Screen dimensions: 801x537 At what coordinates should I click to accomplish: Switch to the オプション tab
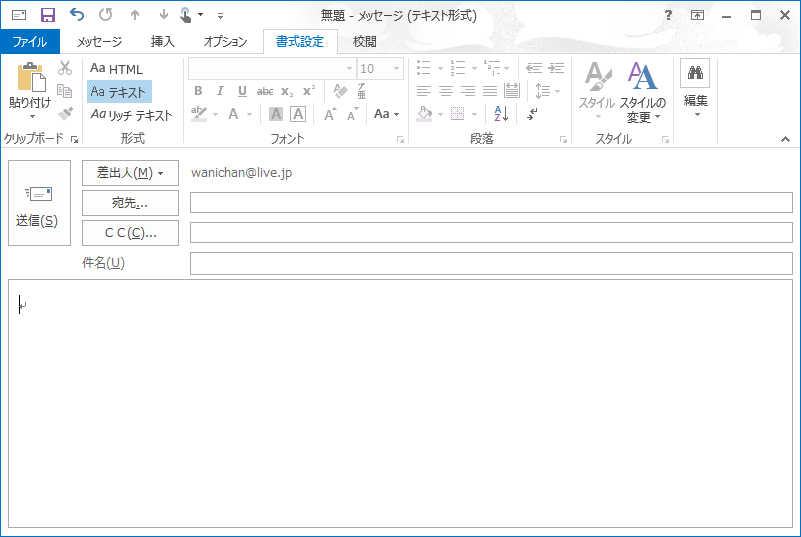pyautogui.click(x=225, y=41)
